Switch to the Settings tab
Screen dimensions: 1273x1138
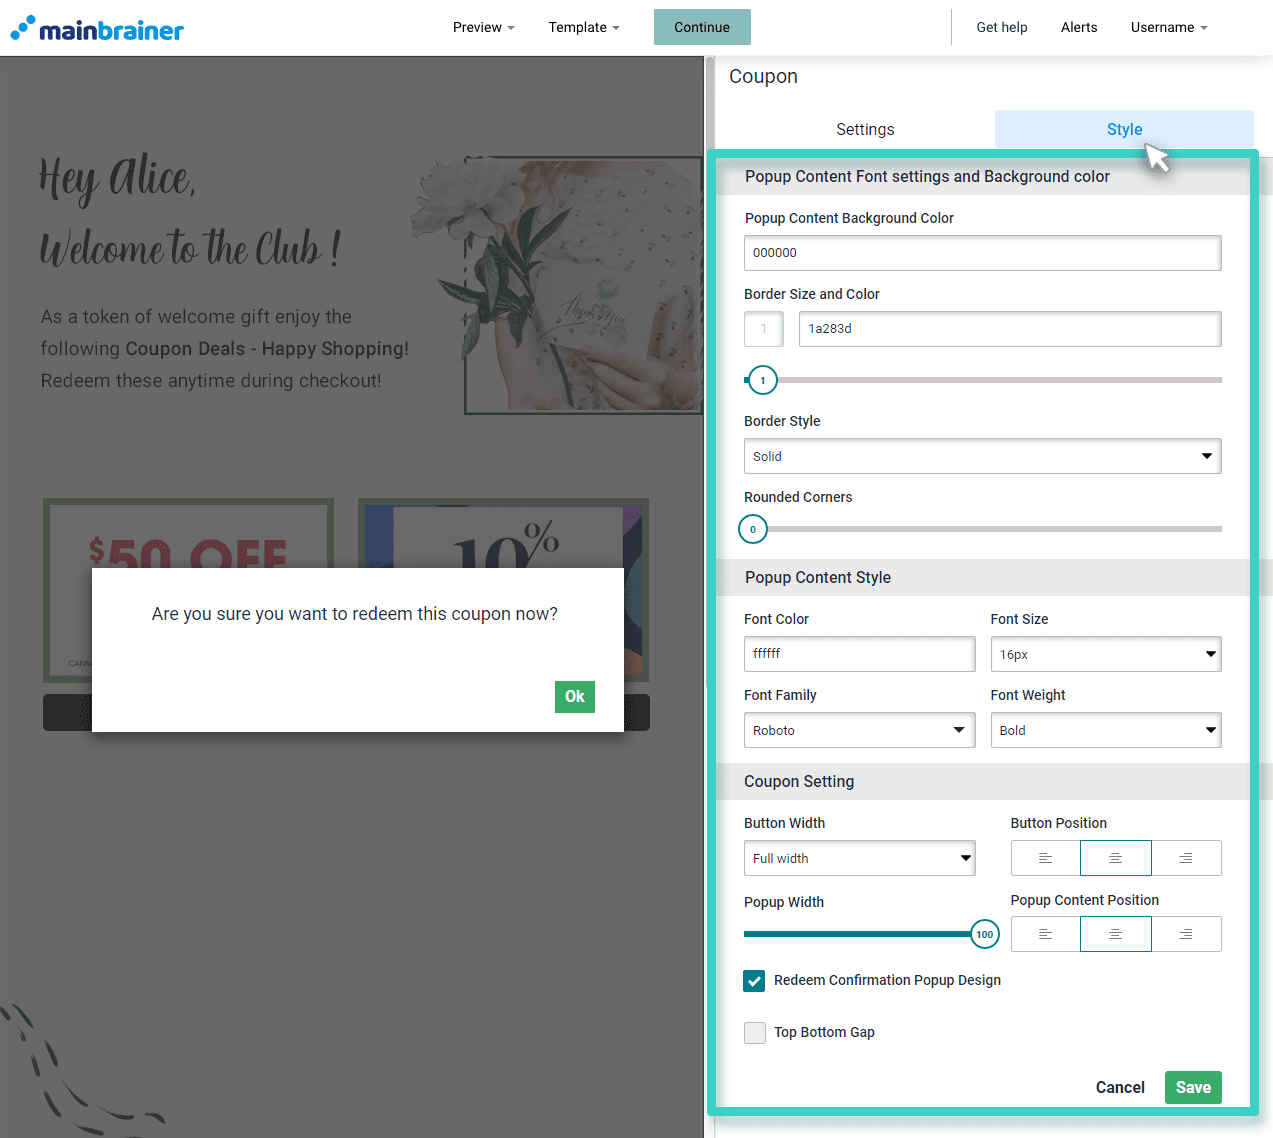(x=865, y=130)
